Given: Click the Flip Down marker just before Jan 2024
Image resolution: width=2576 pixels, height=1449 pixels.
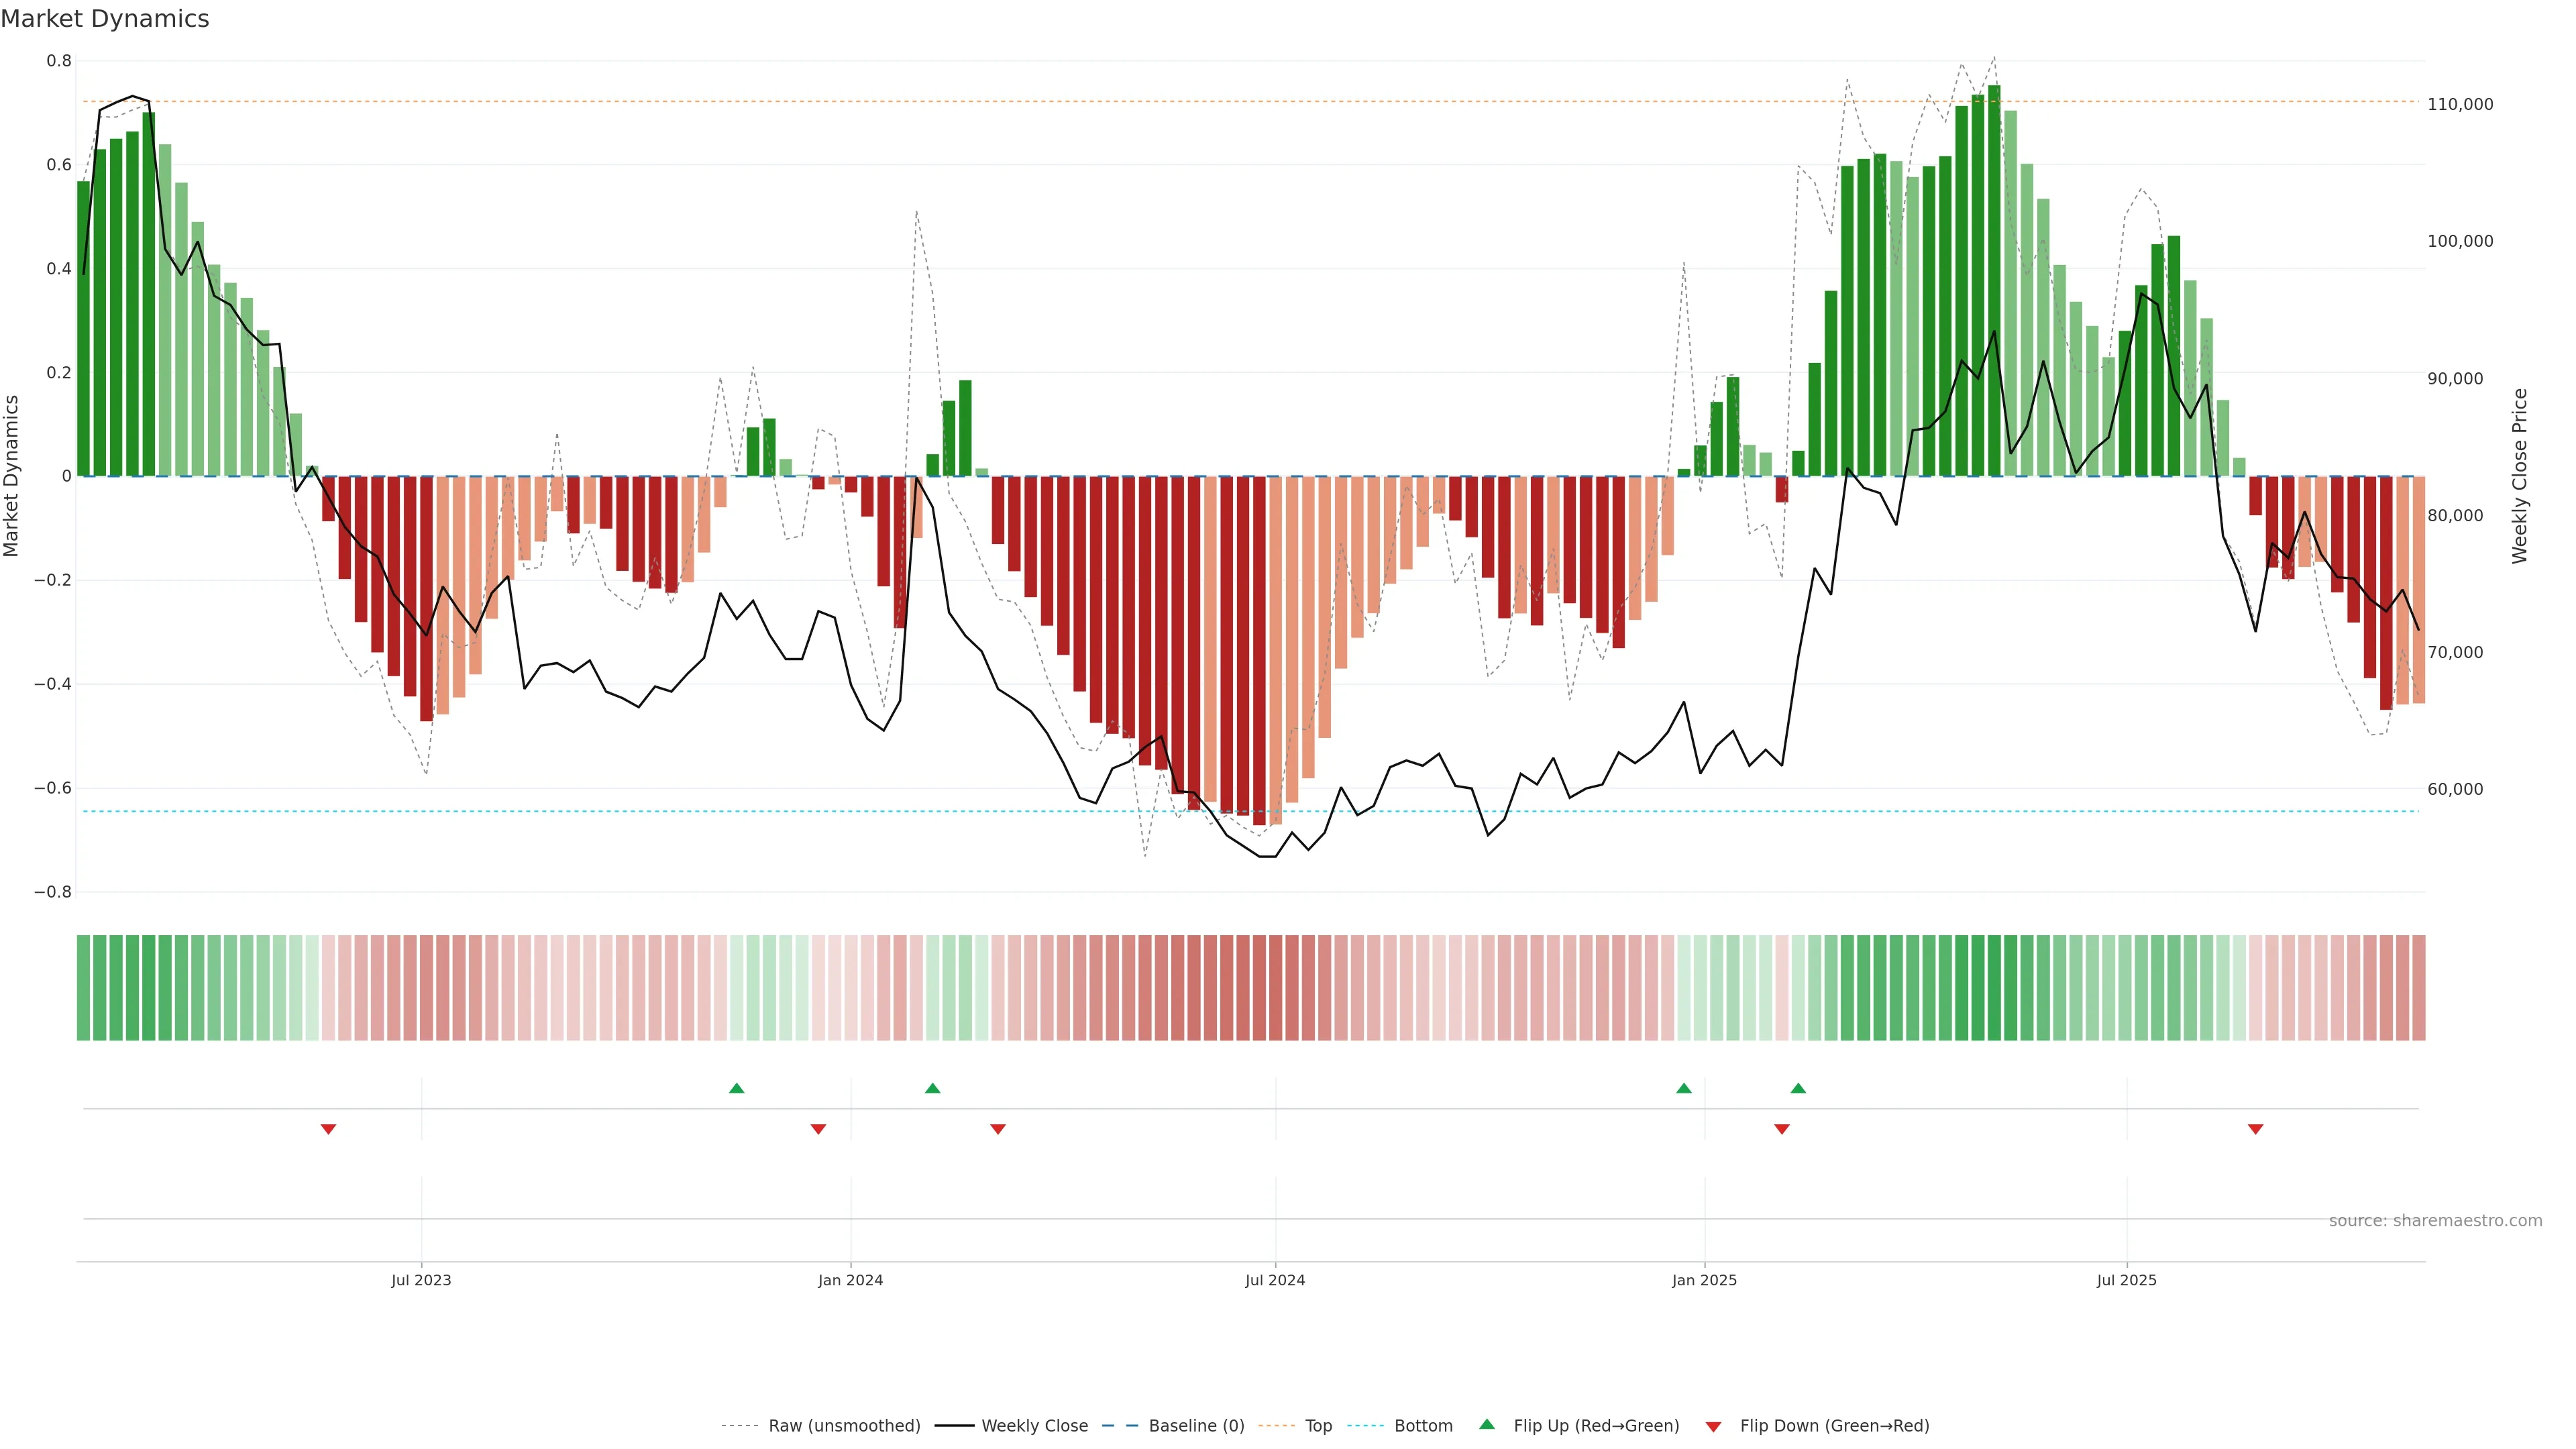Looking at the screenshot, I should pos(818,1129).
